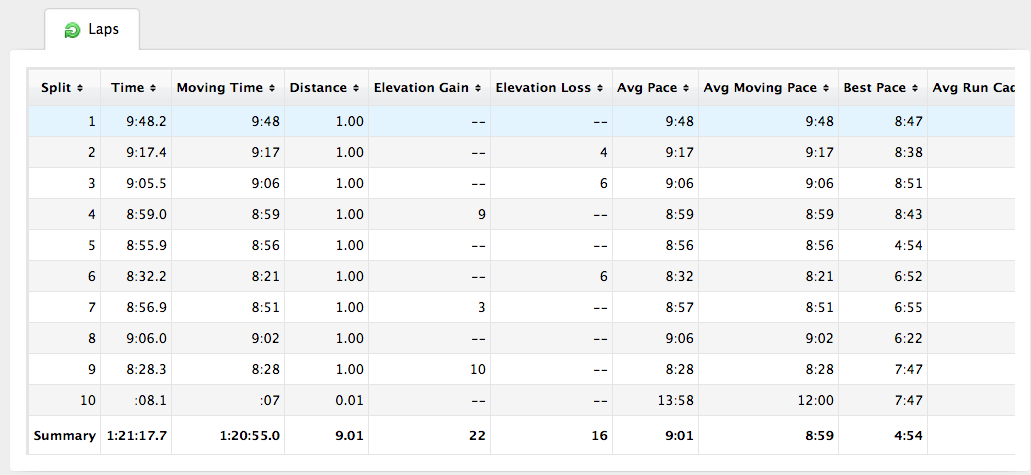Click split 4 elevation gain value 9

point(481,215)
